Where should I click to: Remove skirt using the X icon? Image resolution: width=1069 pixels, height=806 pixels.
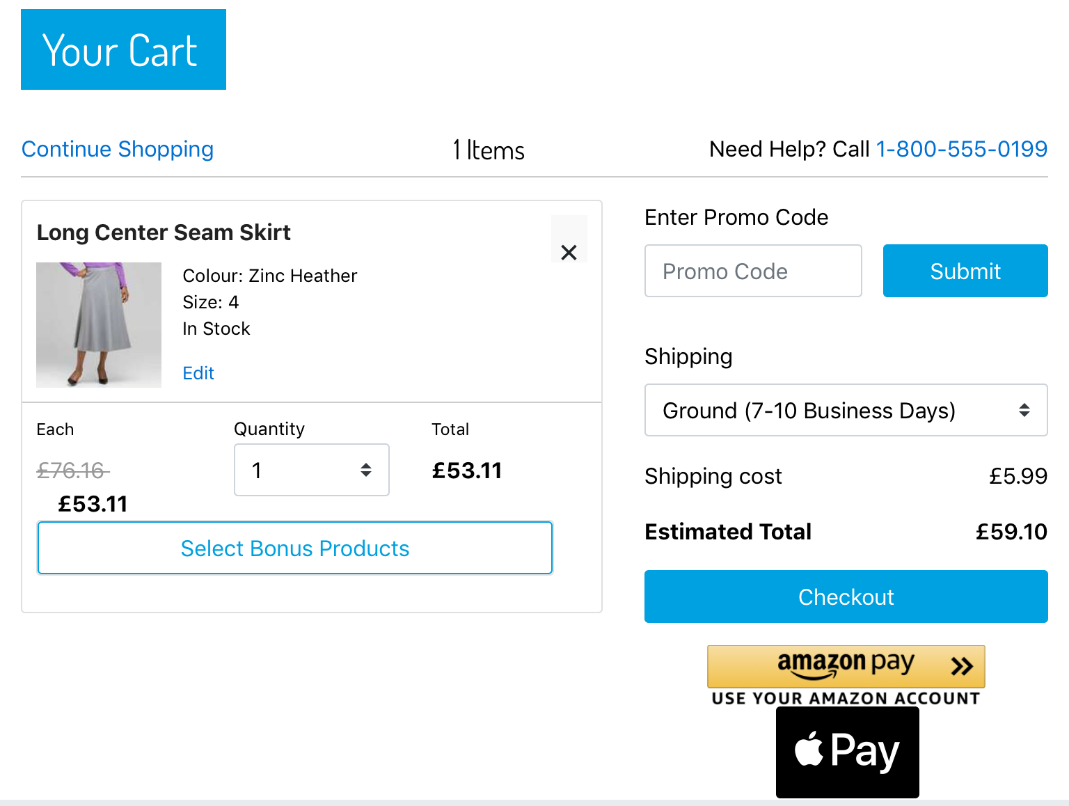(x=569, y=252)
